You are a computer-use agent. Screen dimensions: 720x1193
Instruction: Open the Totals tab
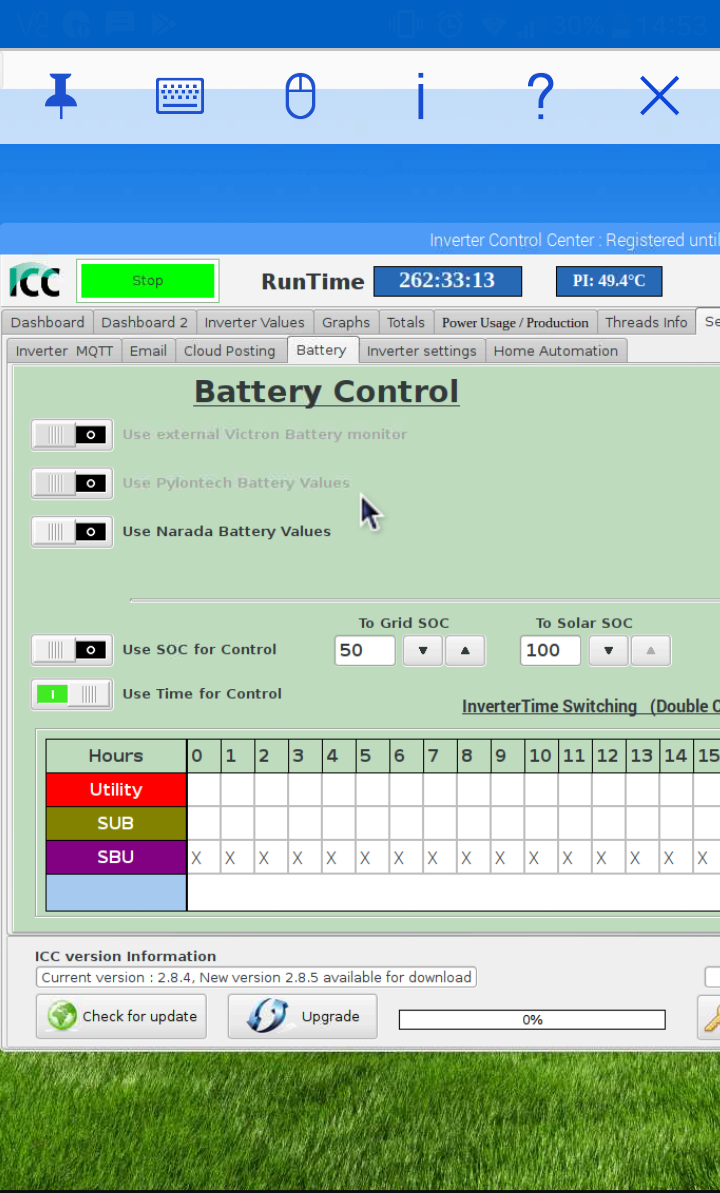[x=406, y=322]
